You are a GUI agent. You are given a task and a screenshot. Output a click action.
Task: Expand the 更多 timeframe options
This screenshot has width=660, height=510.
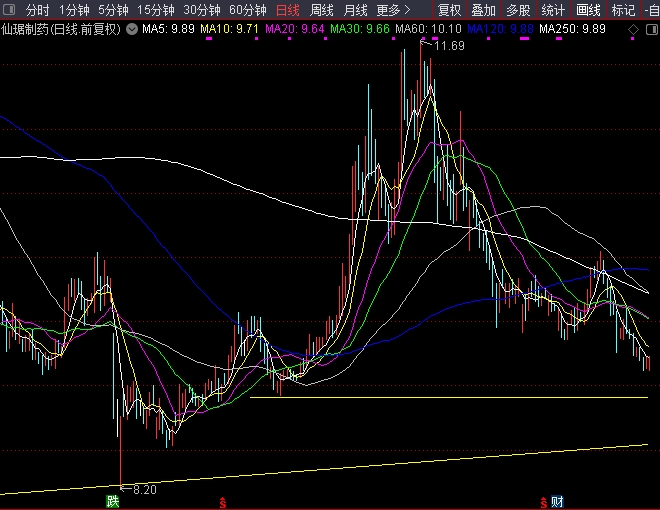(x=393, y=10)
